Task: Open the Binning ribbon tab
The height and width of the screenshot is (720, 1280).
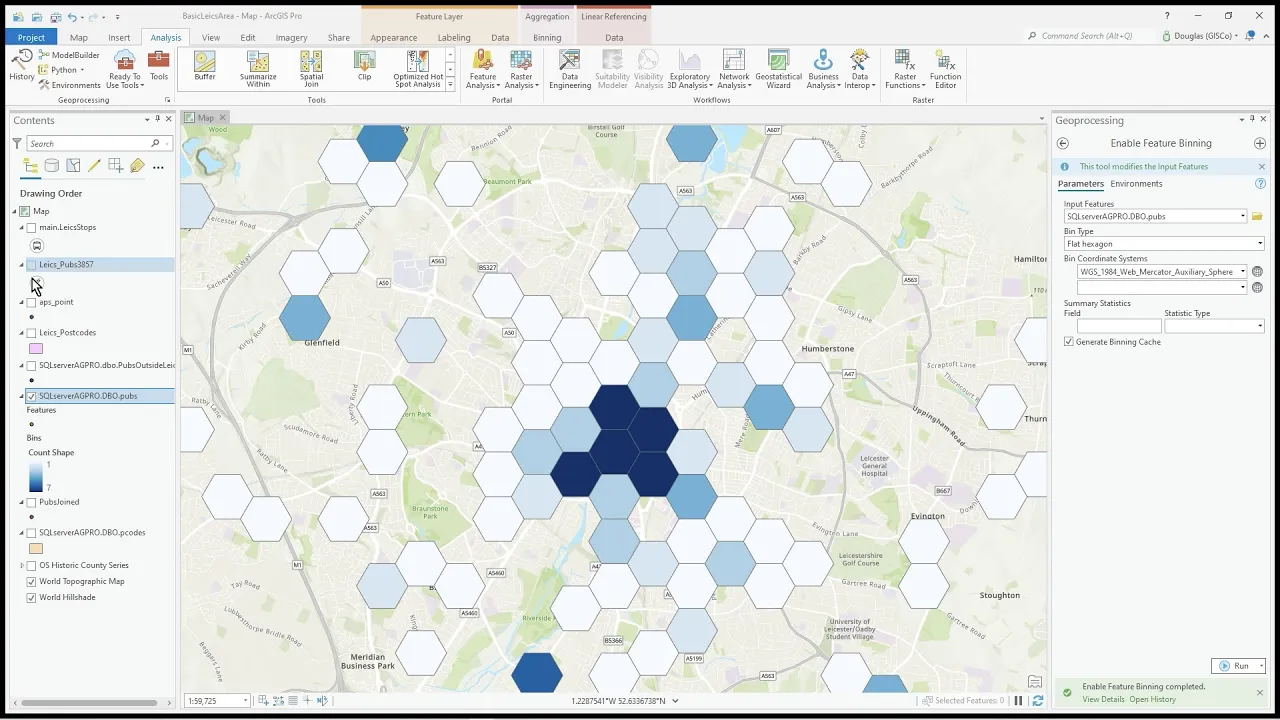Action: [547, 38]
